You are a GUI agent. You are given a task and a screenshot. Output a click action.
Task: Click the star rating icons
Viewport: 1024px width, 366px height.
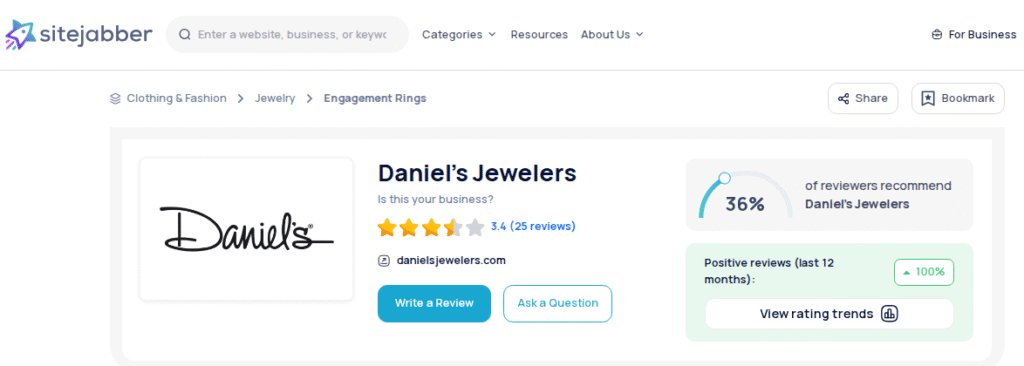tap(431, 227)
